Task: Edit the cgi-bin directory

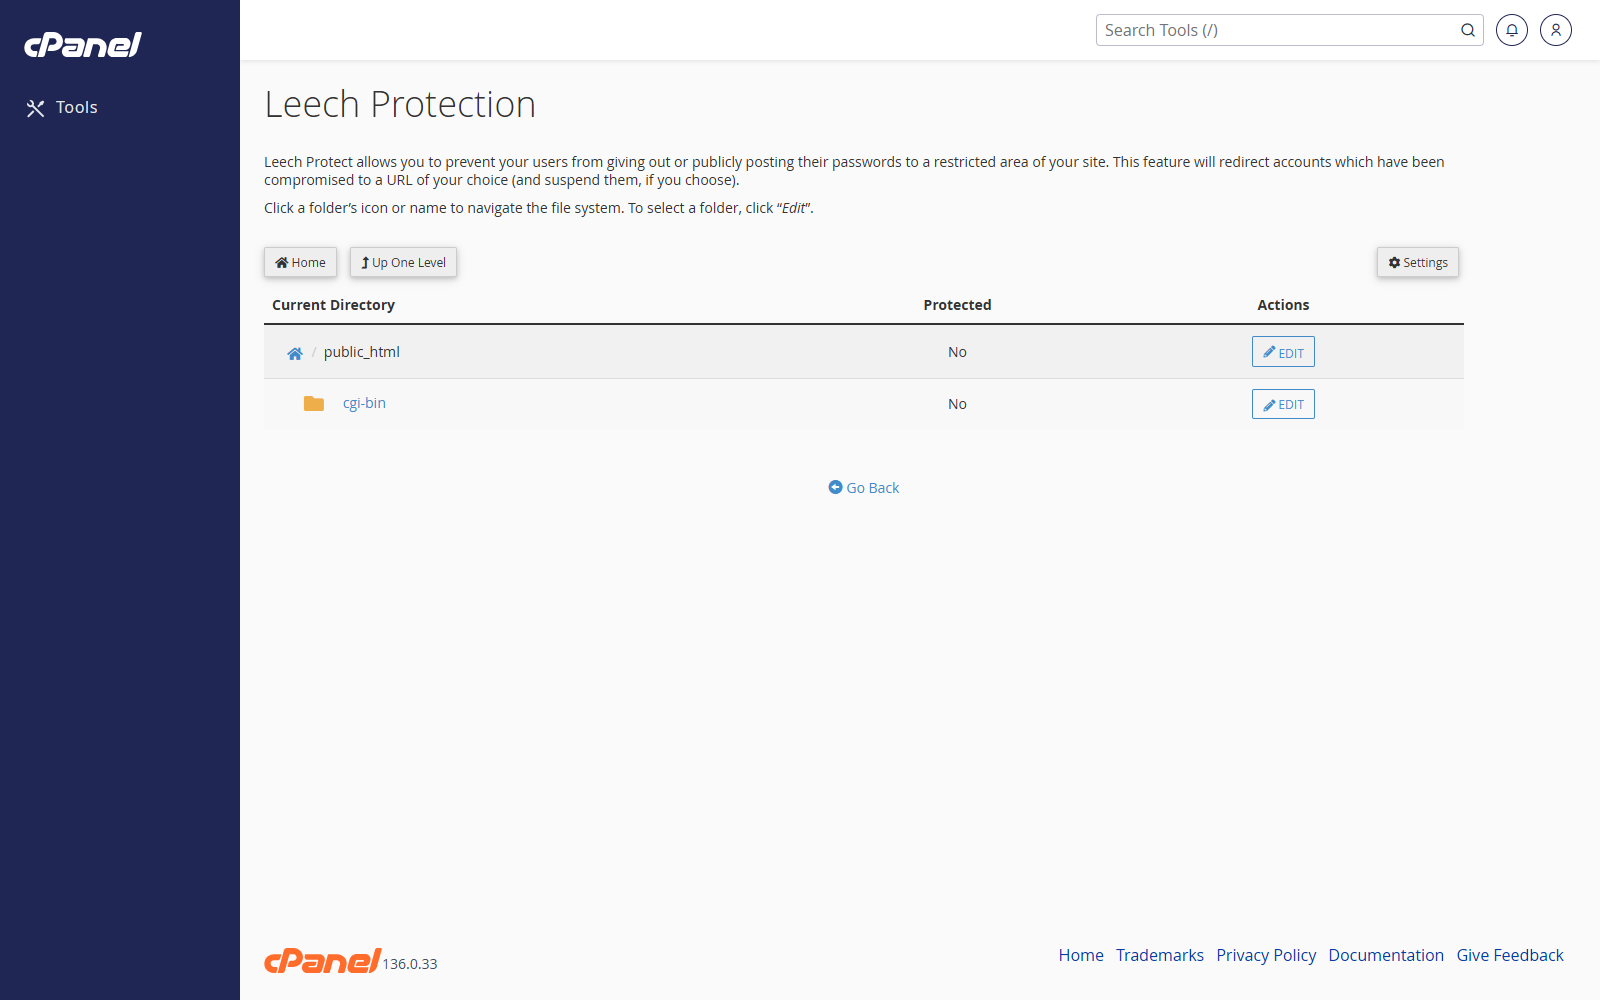Action: click(1283, 404)
